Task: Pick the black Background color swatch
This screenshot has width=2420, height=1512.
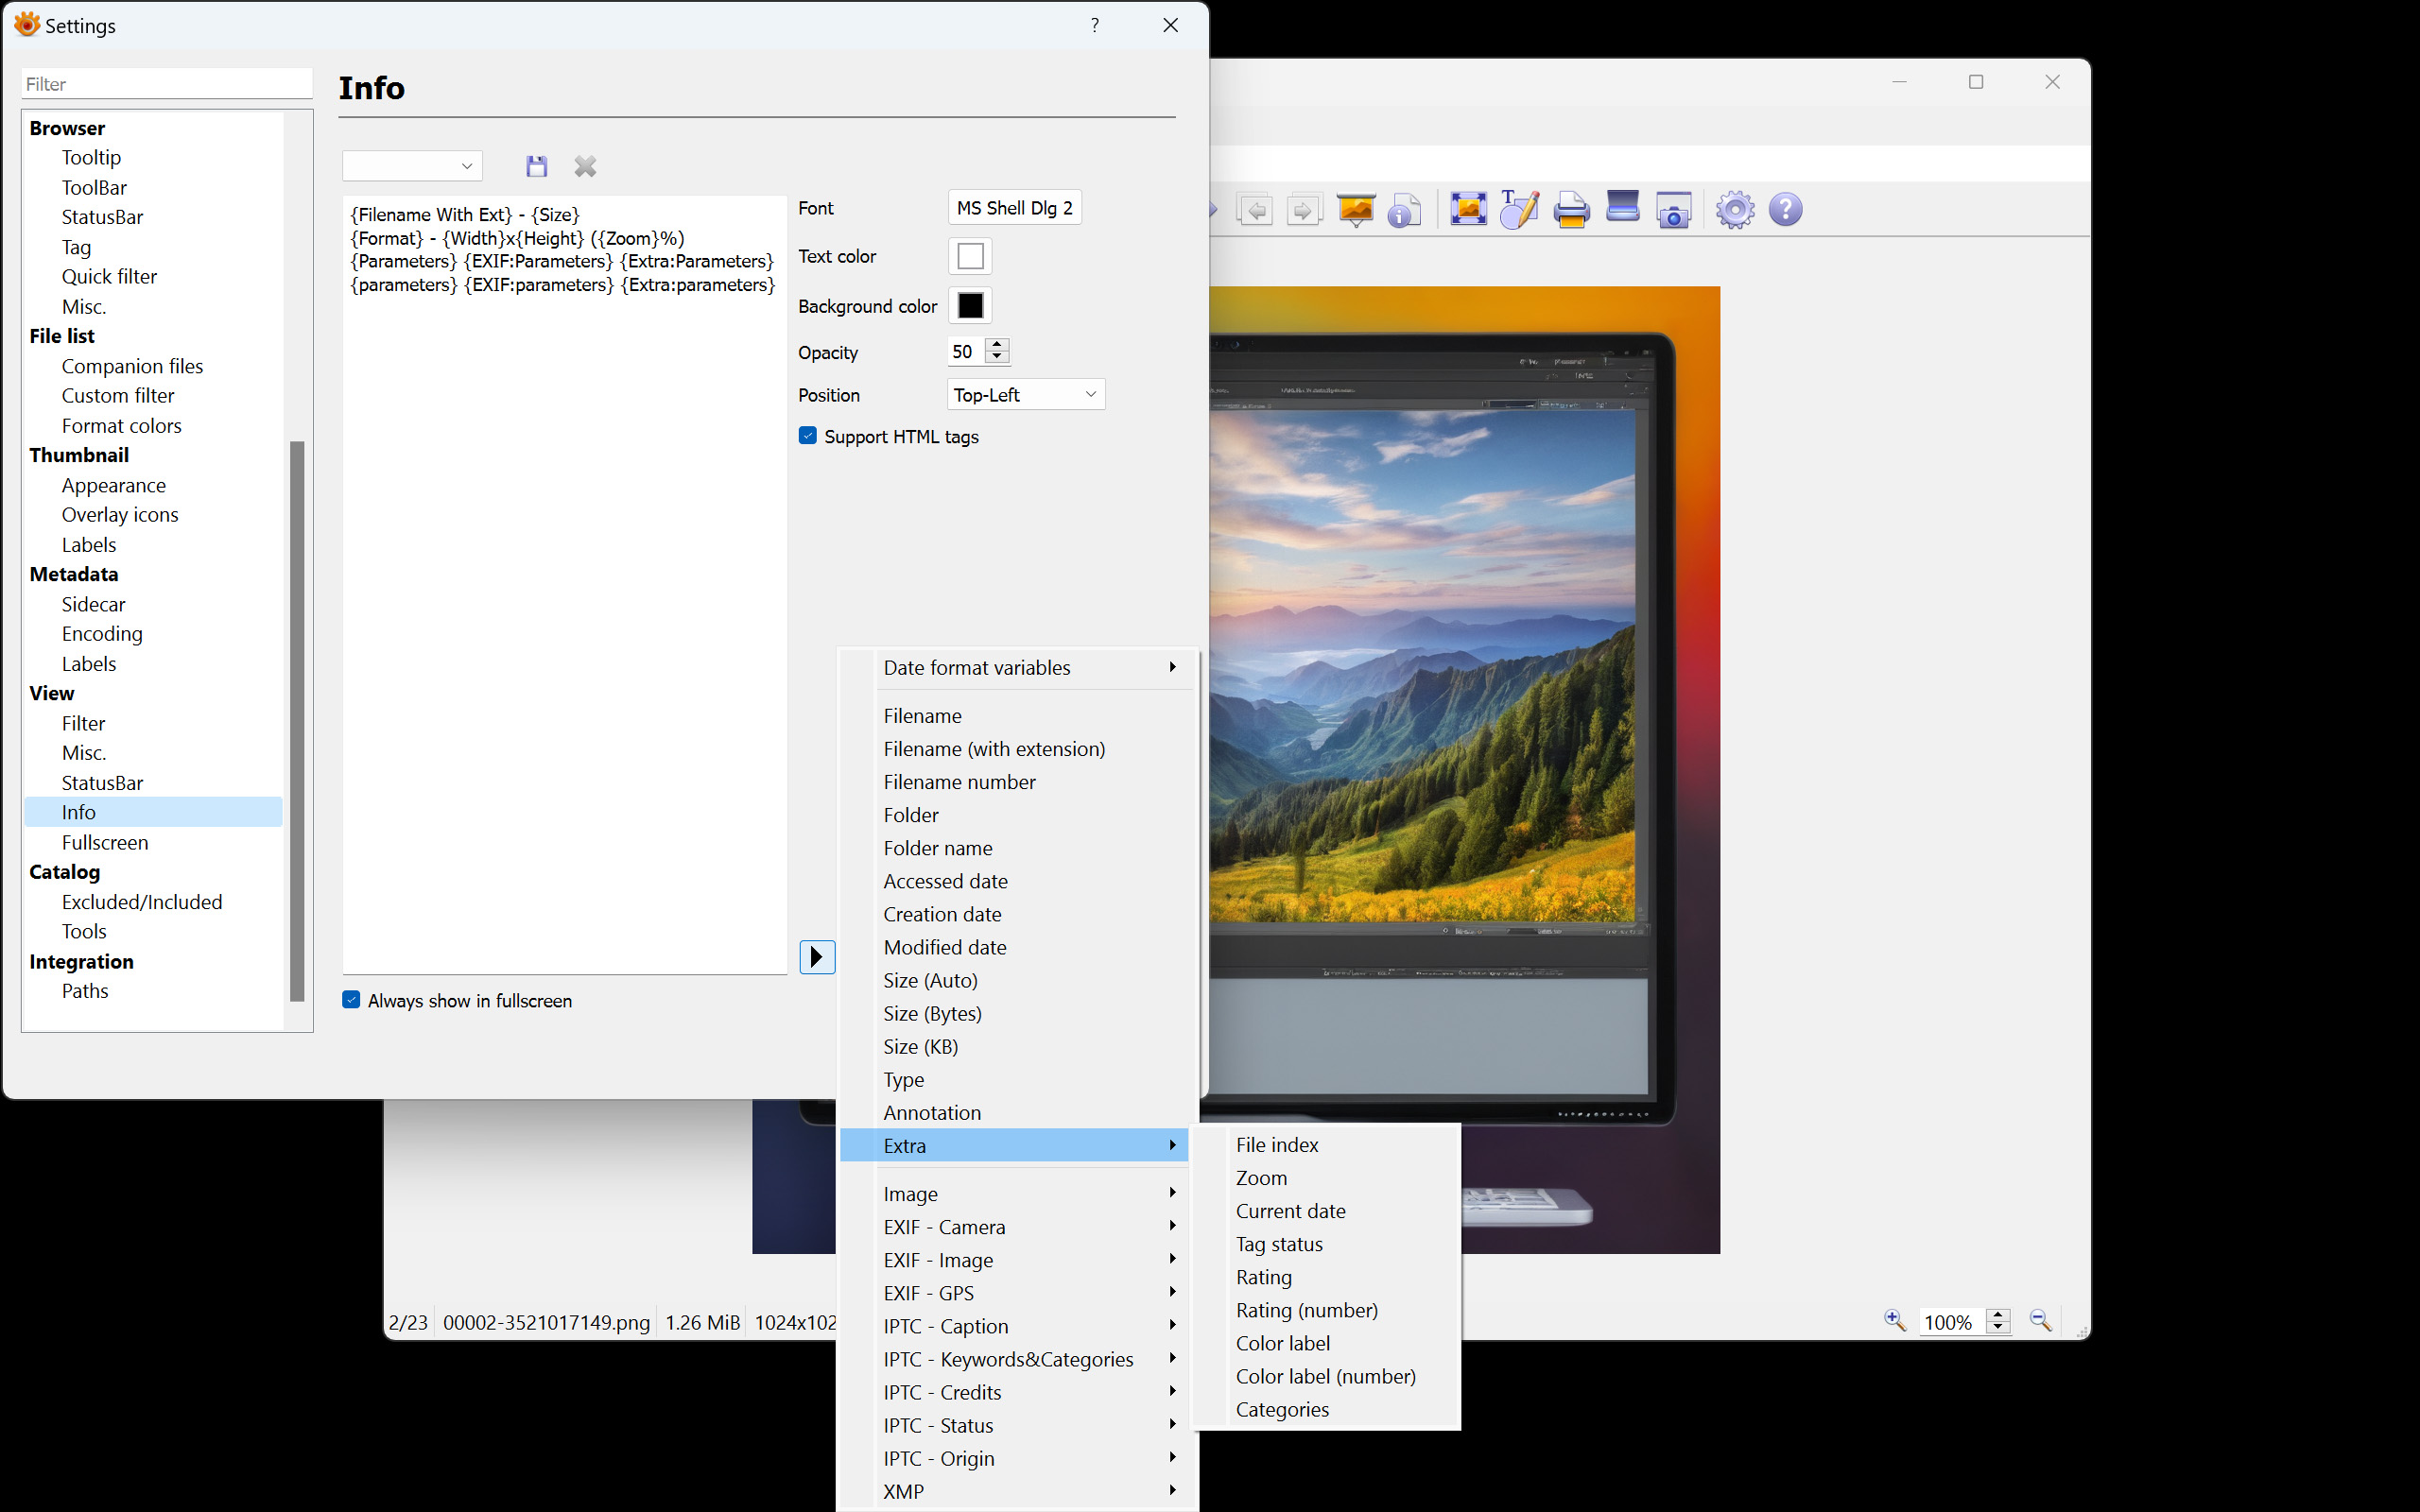Action: point(970,305)
